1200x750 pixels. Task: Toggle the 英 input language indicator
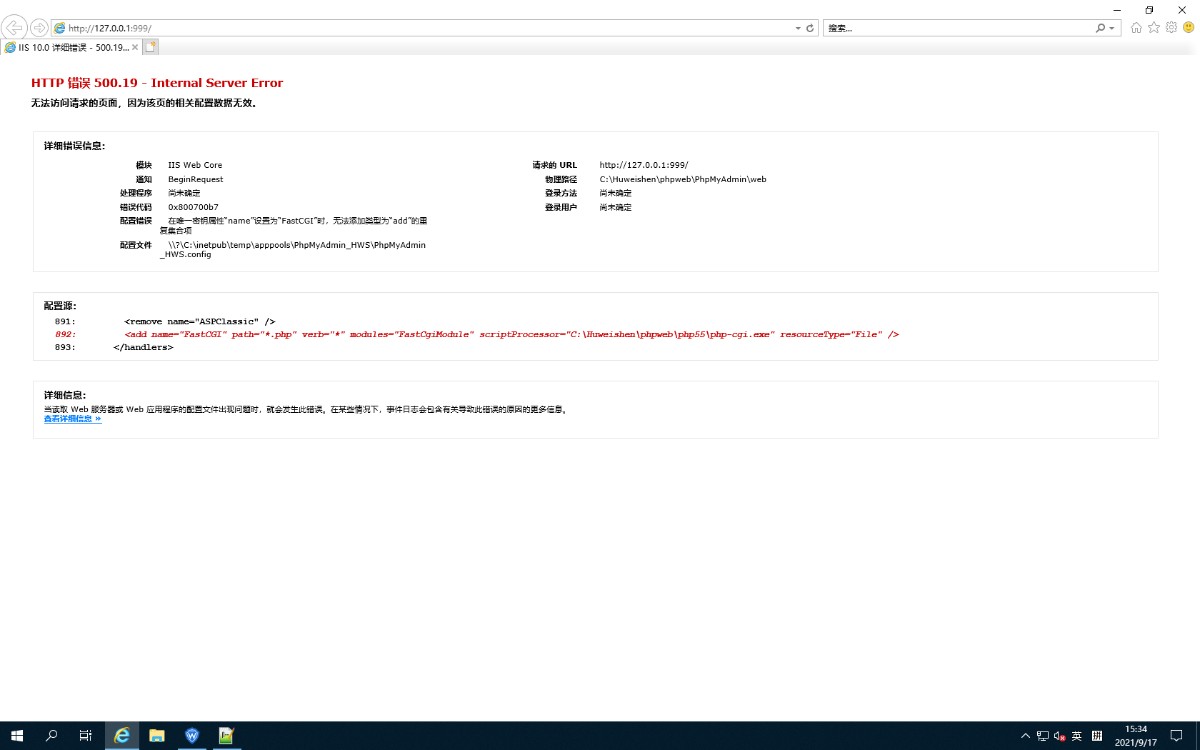coord(1077,736)
